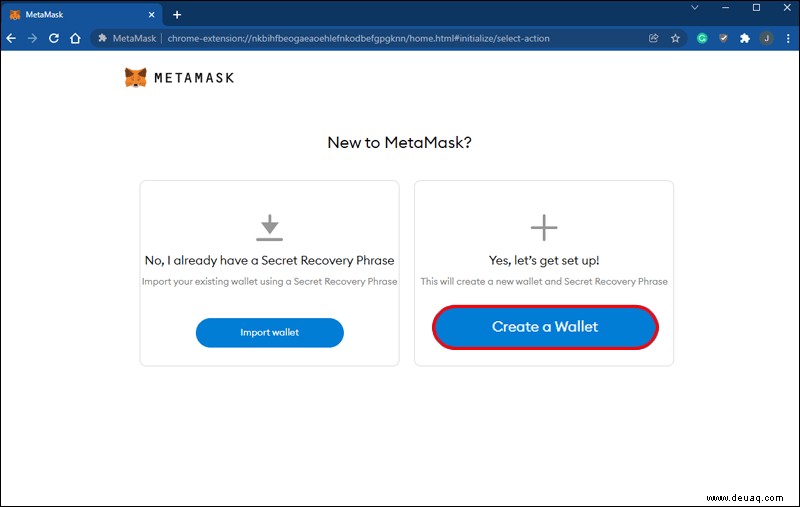800x507 pixels.
Task: Maximize the browser window
Action: (x=757, y=8)
